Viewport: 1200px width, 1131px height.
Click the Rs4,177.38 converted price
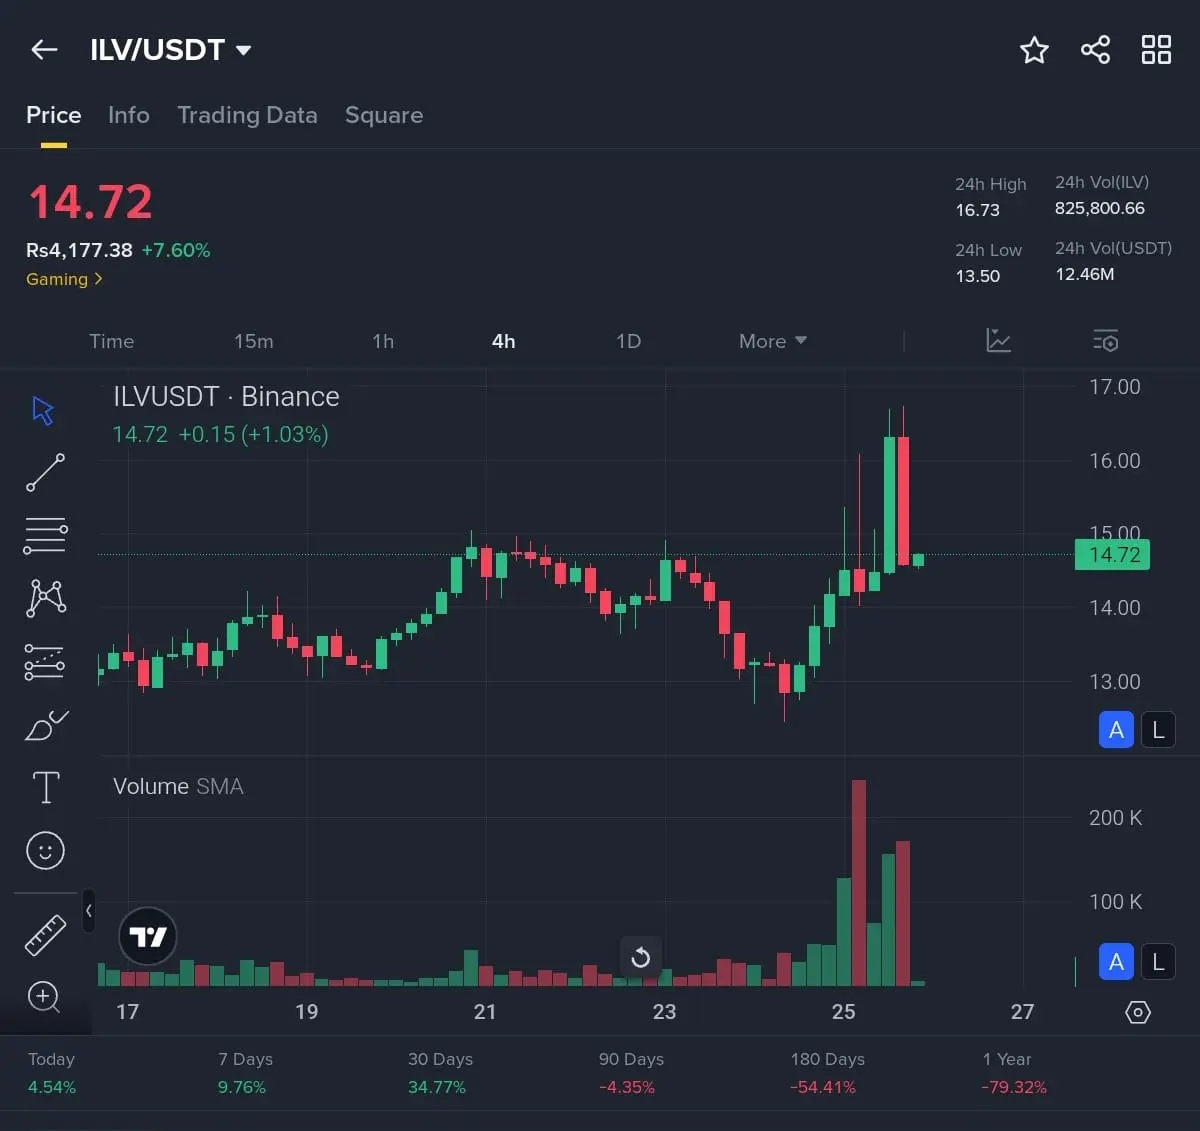pyautogui.click(x=79, y=250)
